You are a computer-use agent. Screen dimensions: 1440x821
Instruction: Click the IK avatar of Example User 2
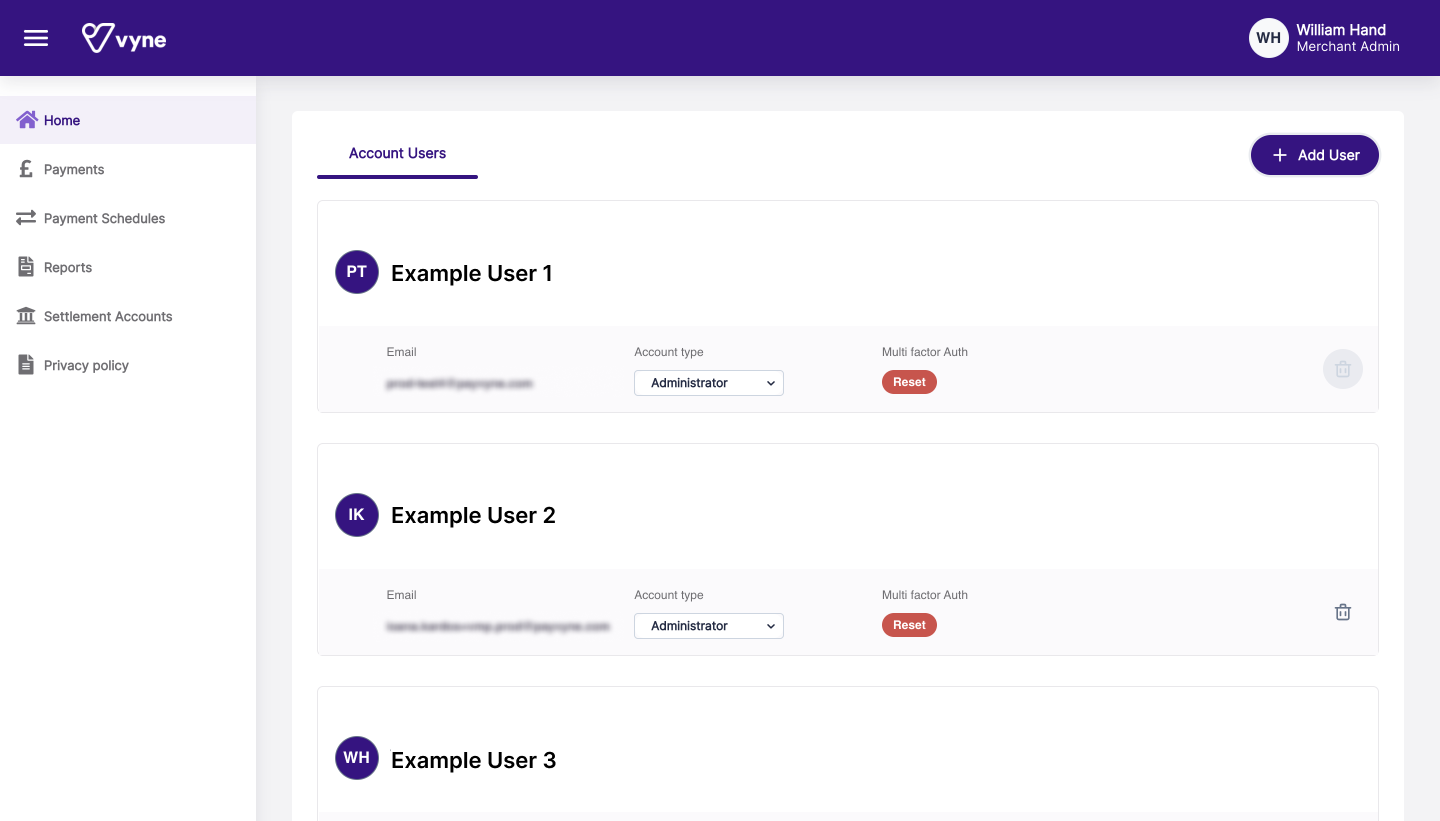tap(357, 515)
